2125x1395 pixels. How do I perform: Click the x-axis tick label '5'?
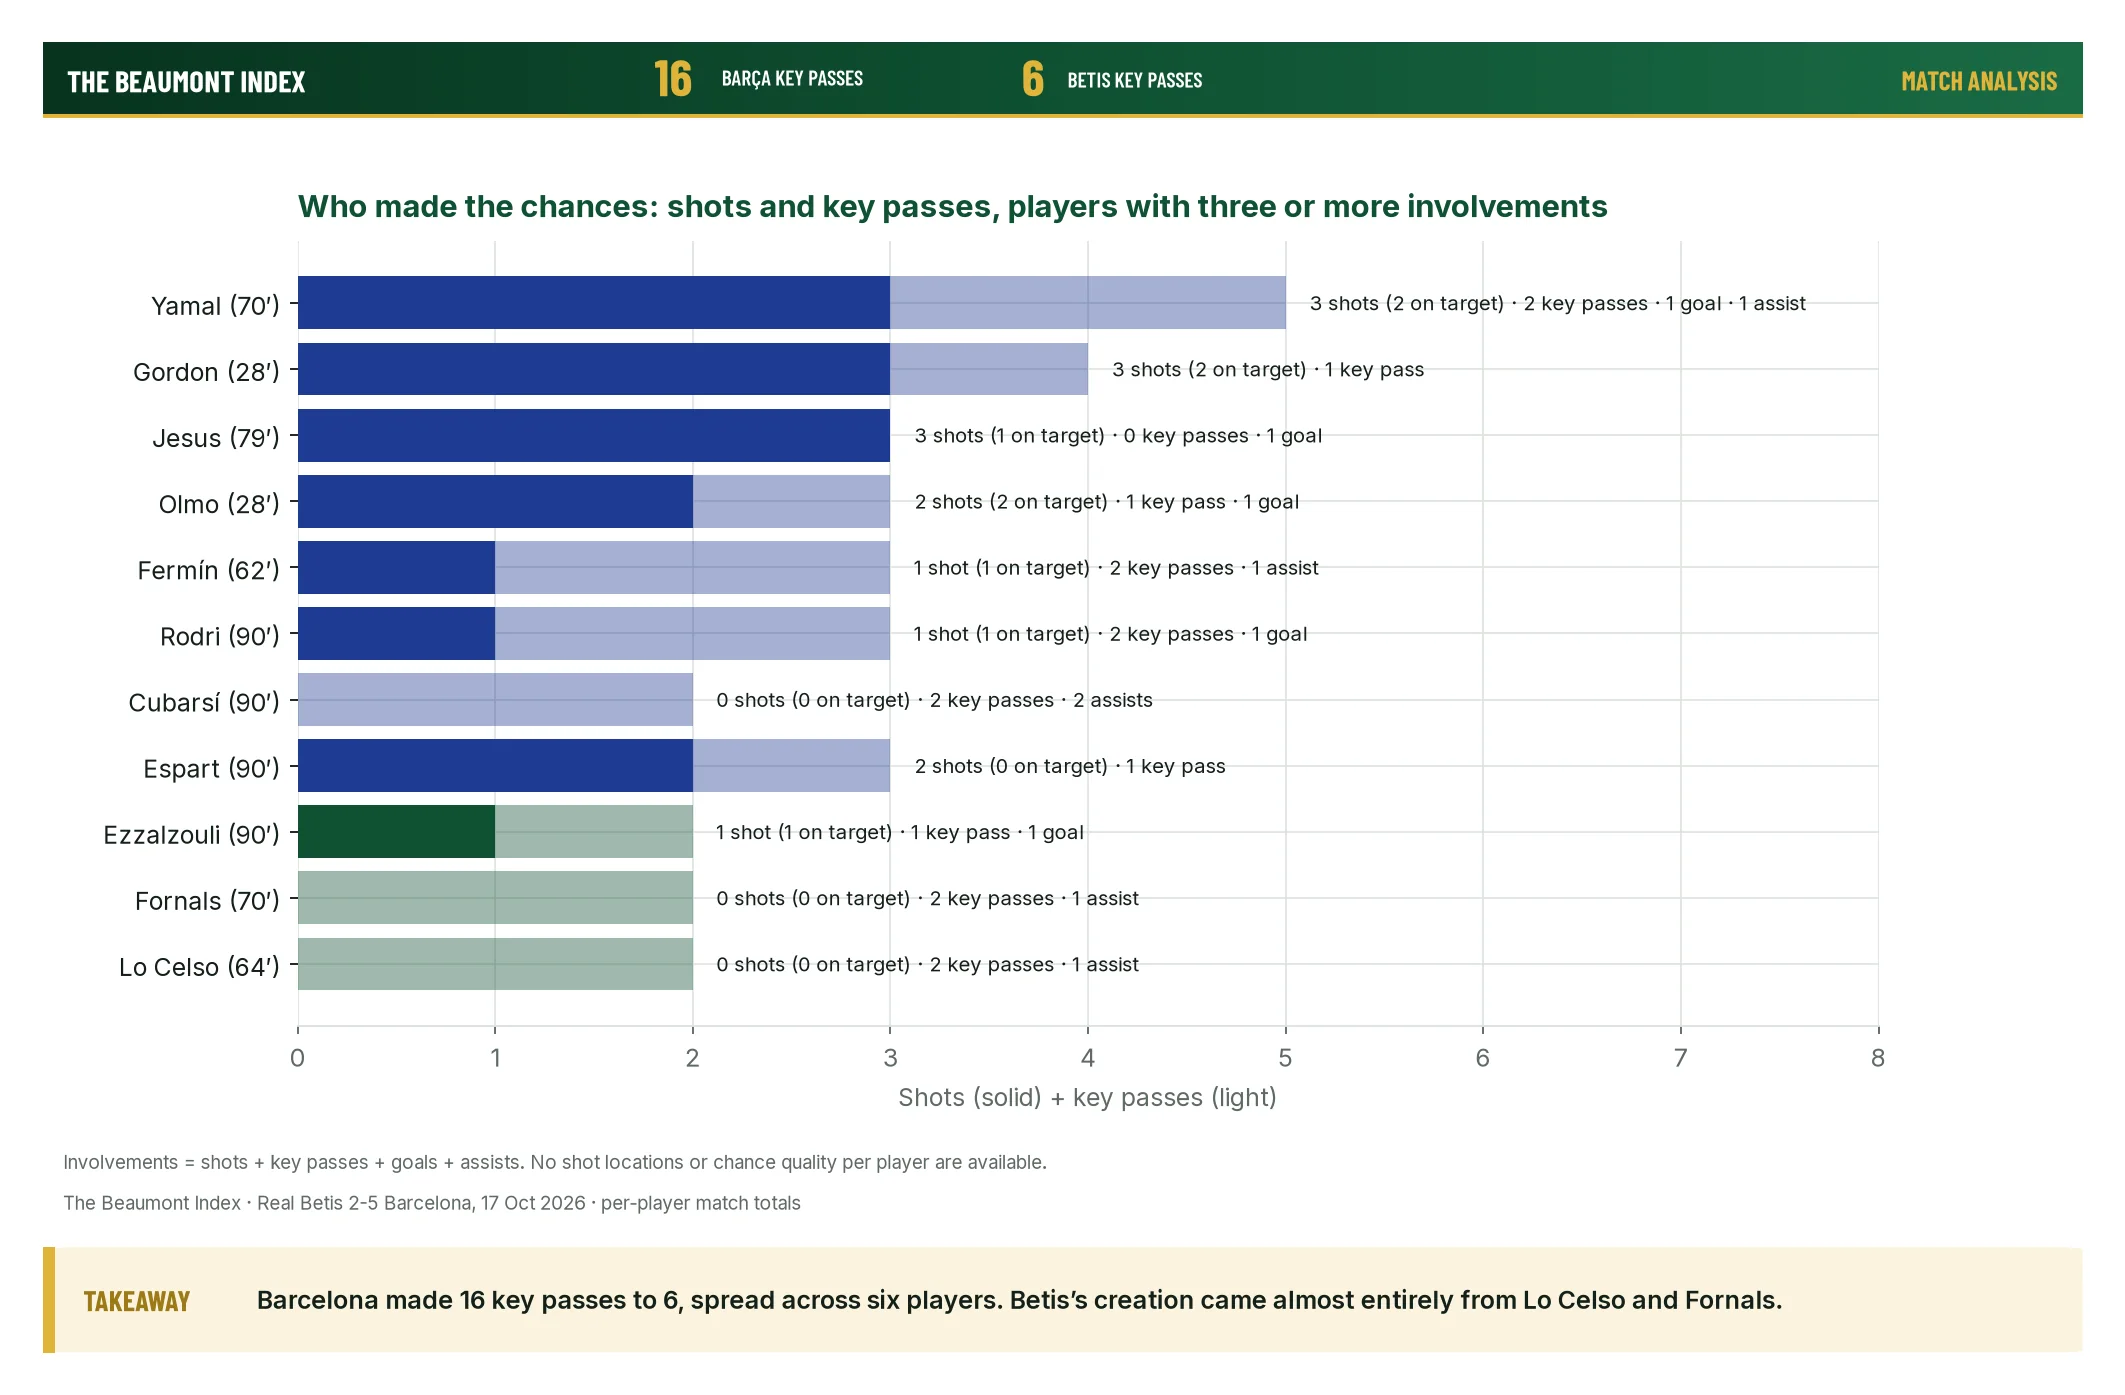[x=1285, y=1058]
